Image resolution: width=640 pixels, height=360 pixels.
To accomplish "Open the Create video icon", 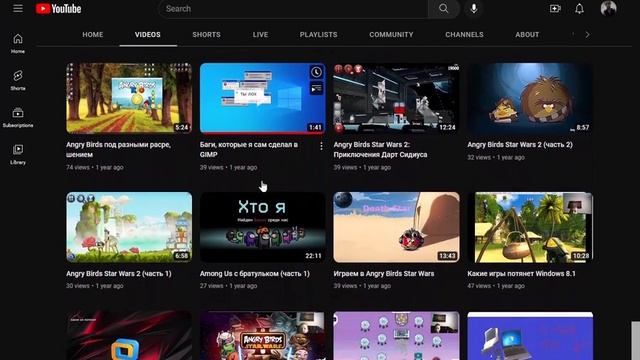I will 555,9.
